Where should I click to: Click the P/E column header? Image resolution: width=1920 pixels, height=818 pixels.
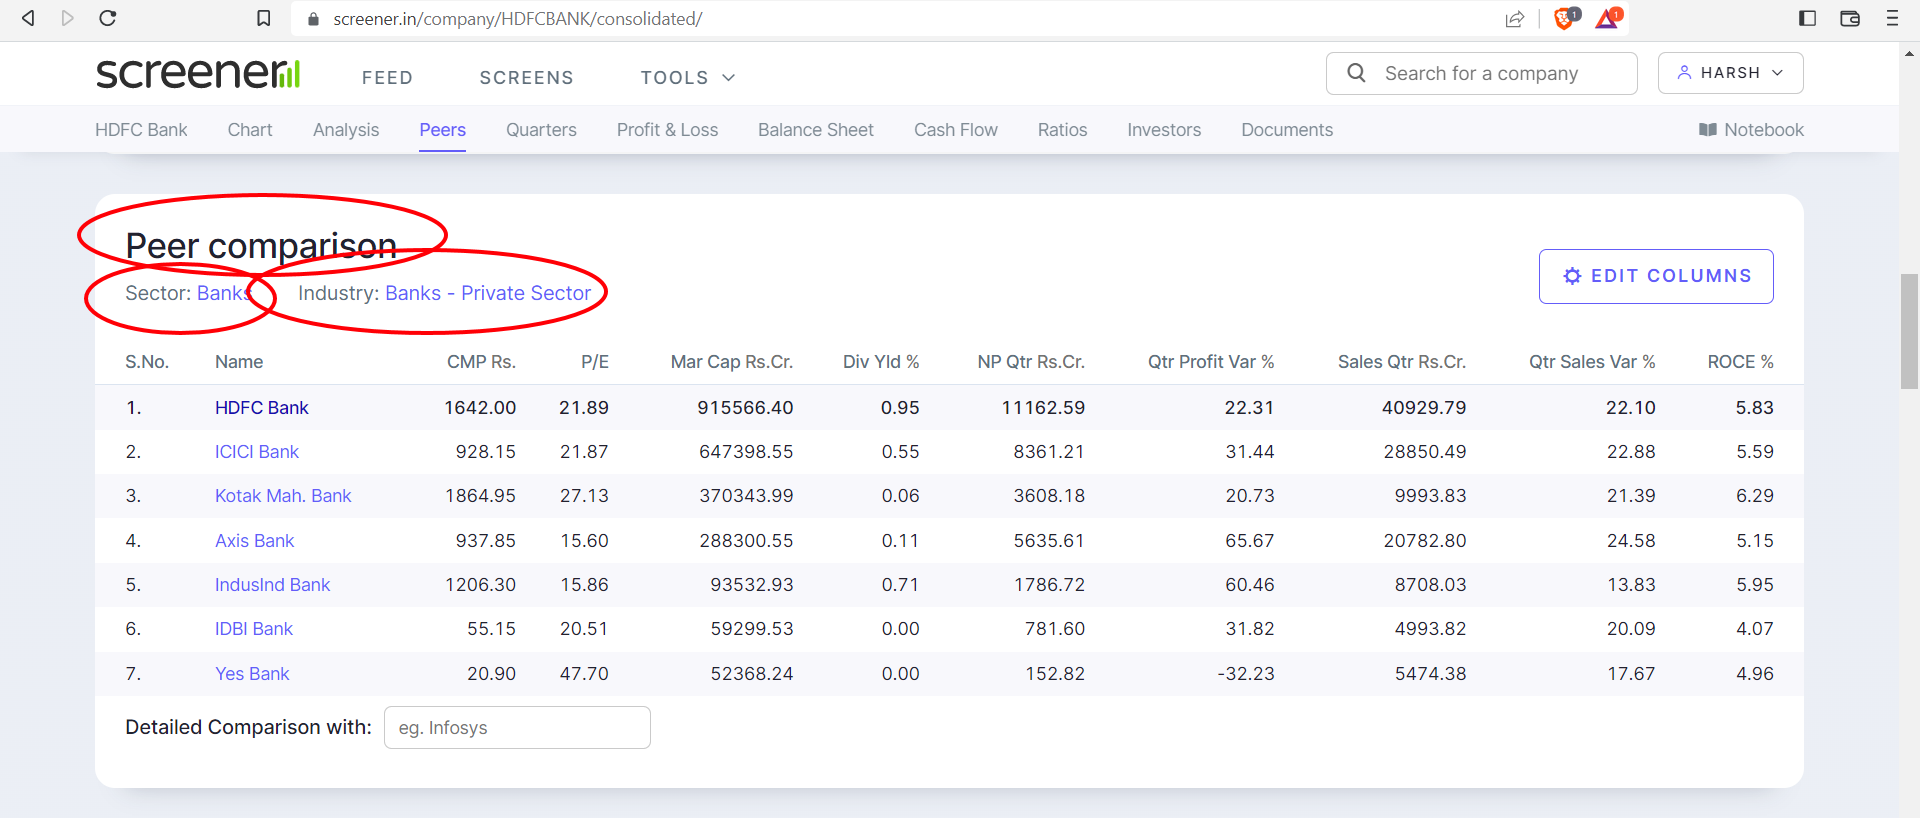tap(595, 362)
